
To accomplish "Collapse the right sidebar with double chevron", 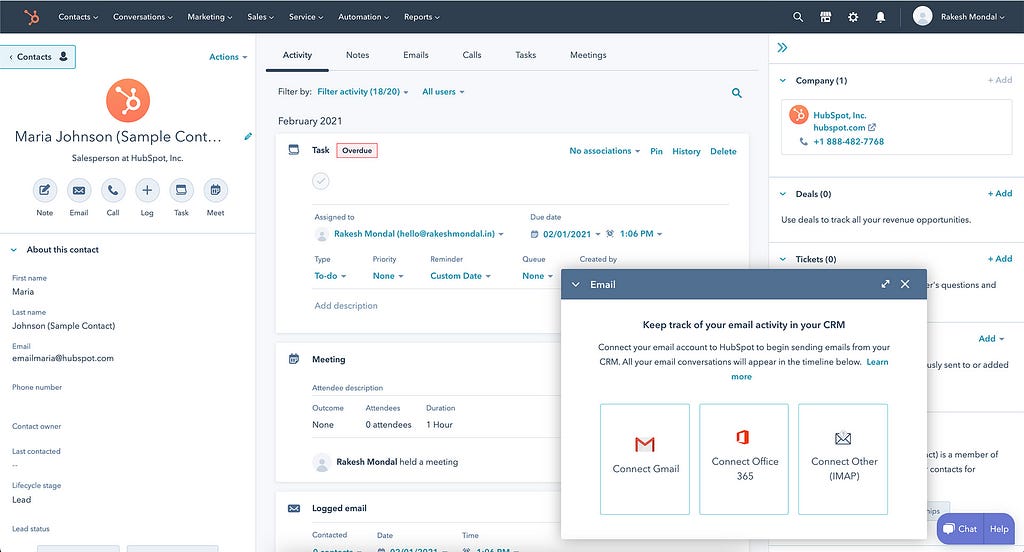I will click(782, 47).
